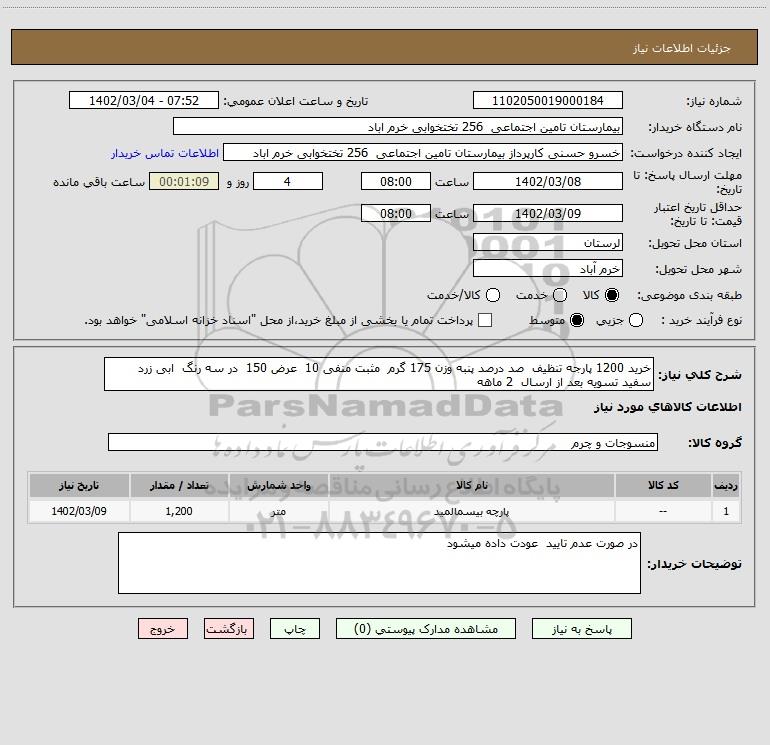Click the need number field 1102050019000184
The width and height of the screenshot is (770, 745).
click(x=548, y=100)
